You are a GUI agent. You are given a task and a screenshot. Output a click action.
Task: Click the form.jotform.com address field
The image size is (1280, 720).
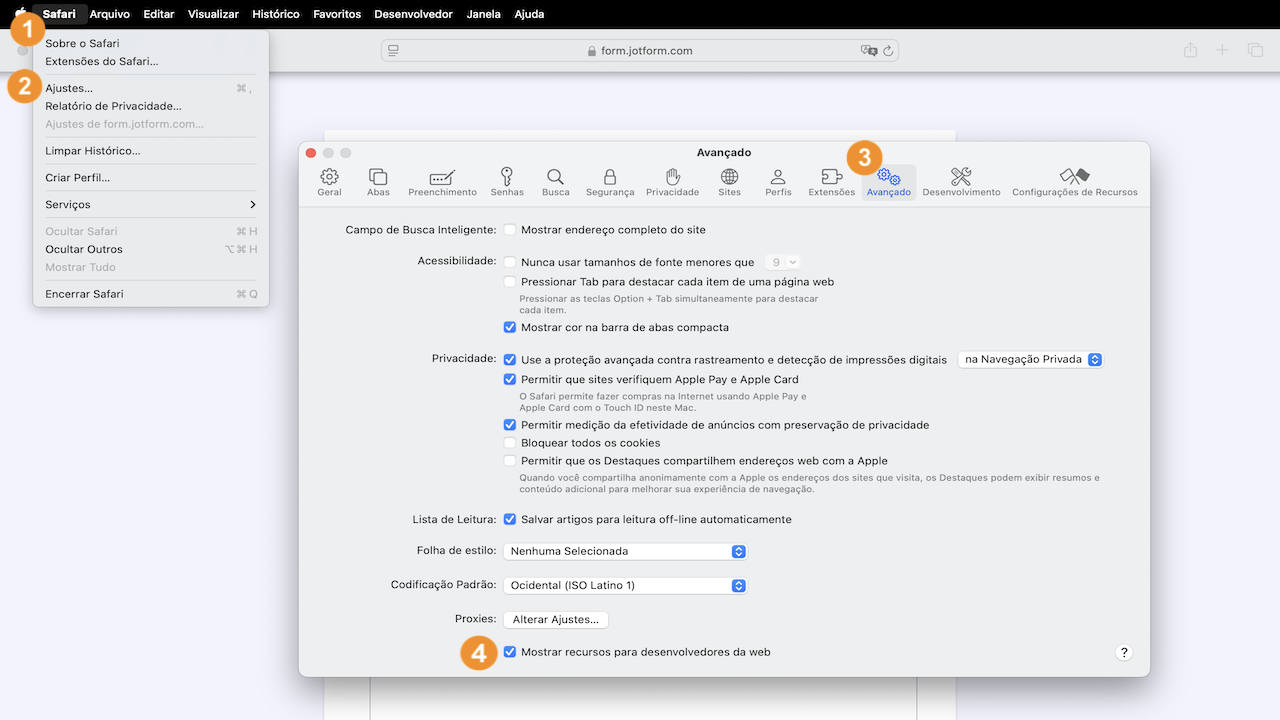coord(640,51)
